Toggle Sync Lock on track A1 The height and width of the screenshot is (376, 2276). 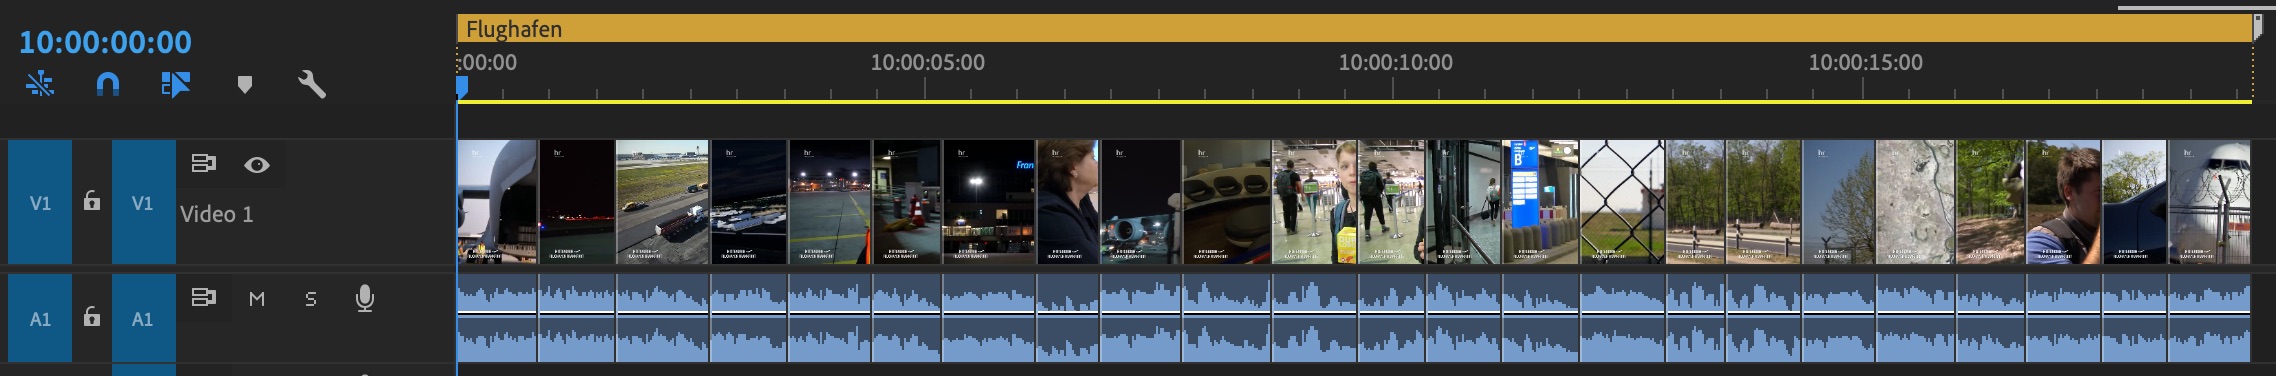(203, 298)
